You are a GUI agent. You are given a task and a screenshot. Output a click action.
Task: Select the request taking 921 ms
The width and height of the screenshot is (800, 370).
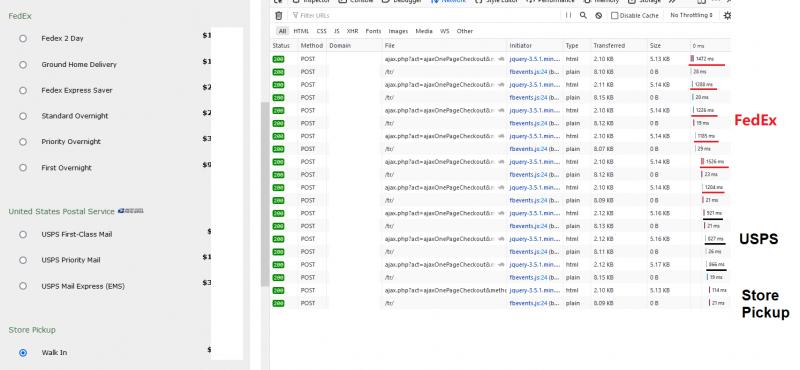(501, 213)
